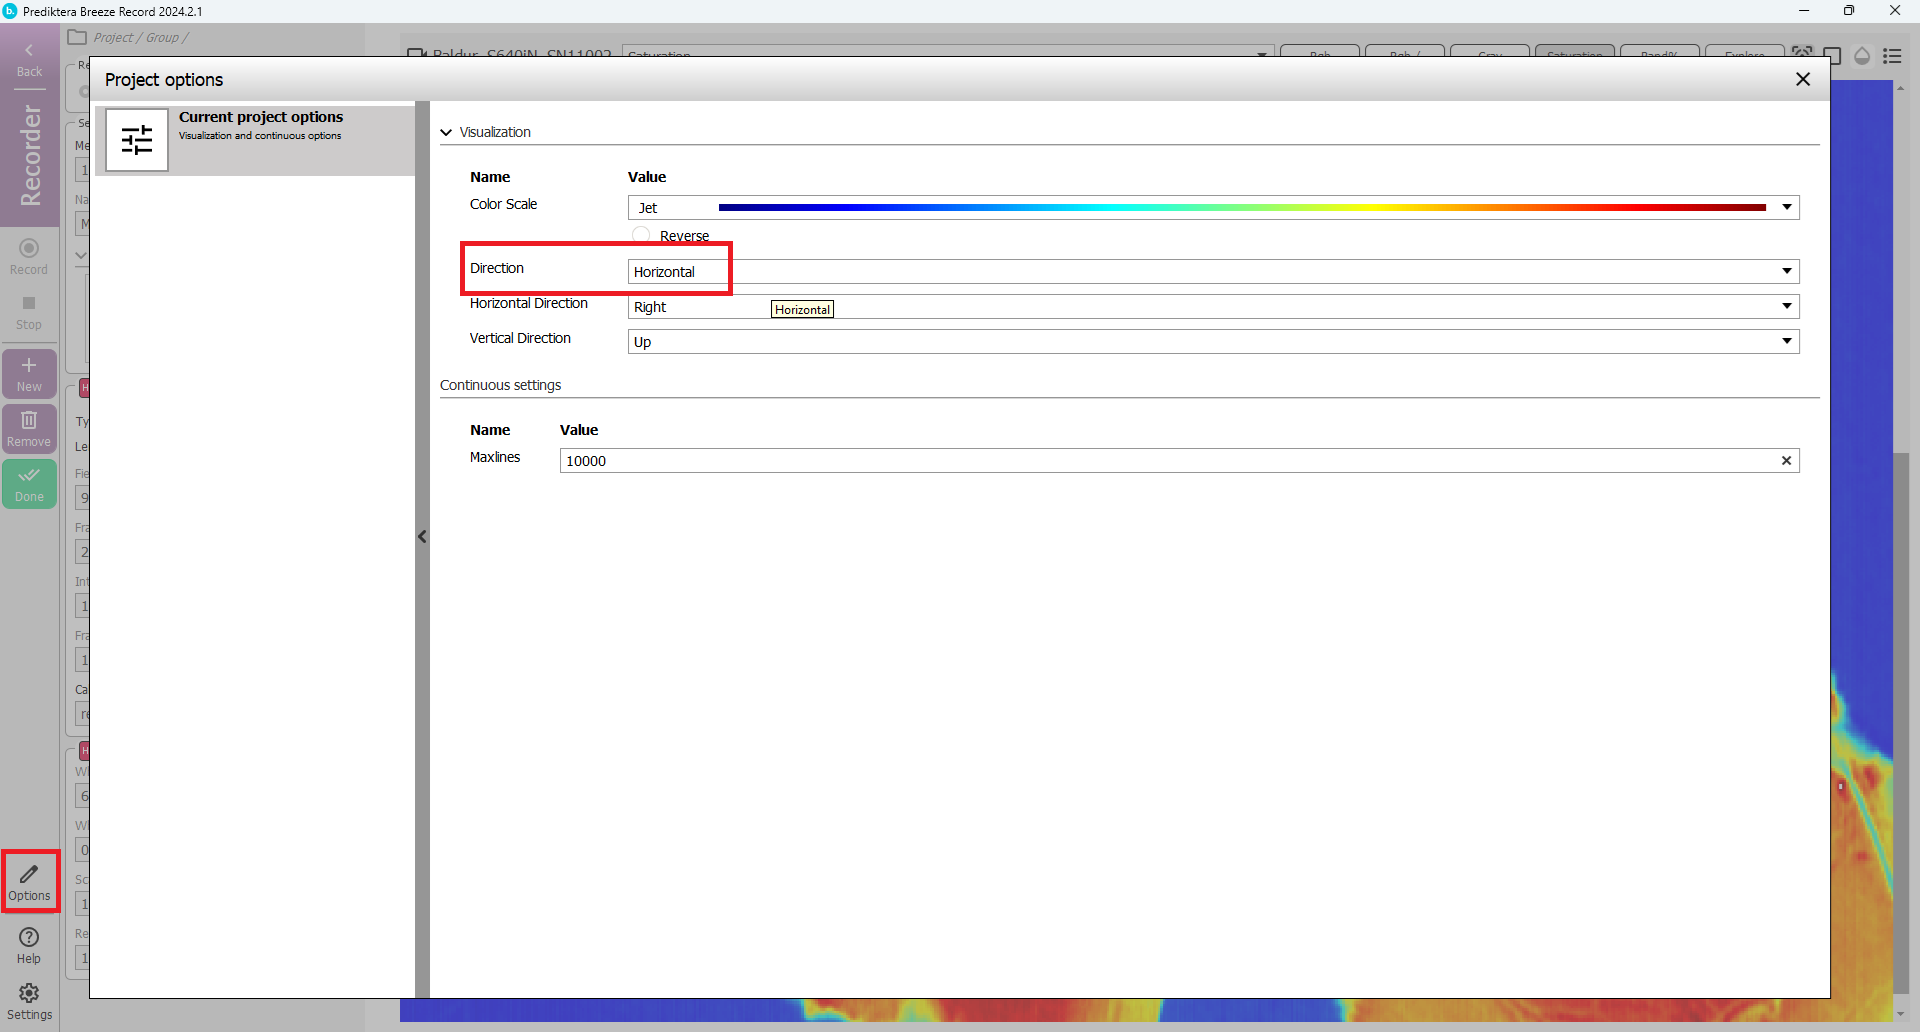Image resolution: width=1920 pixels, height=1032 pixels.
Task: Open Help from the left sidebar
Action: pyautogui.click(x=29, y=944)
